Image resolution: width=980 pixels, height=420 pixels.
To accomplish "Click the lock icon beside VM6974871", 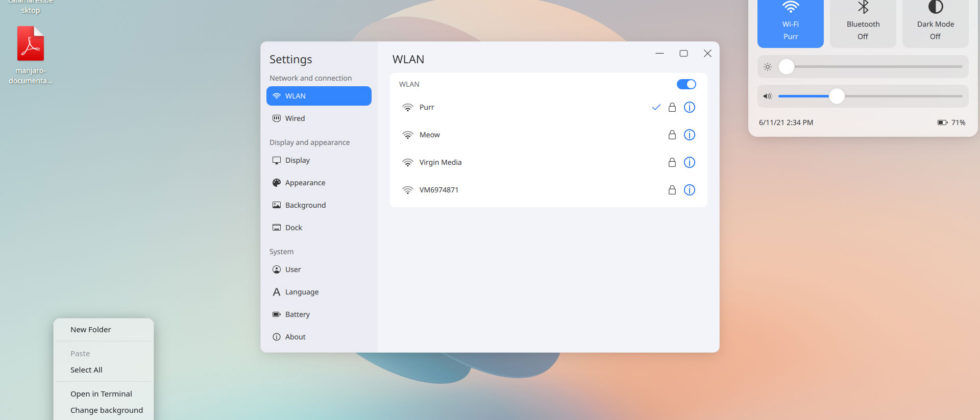I will 672,190.
